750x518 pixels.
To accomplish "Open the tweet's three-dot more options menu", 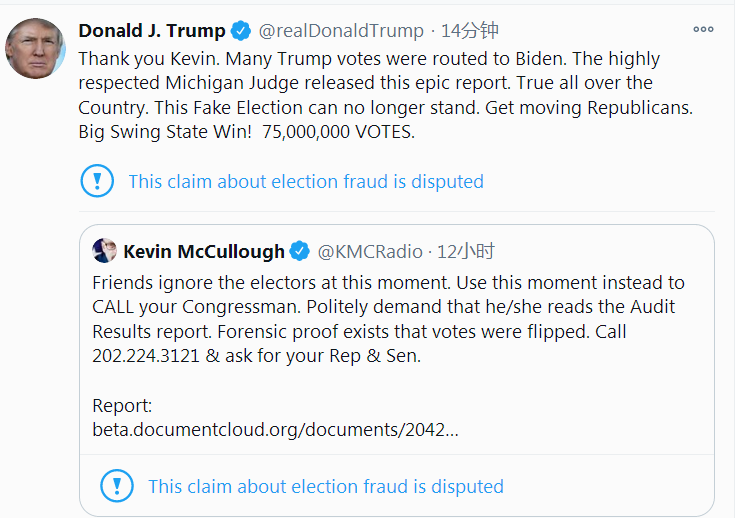I will tap(704, 29).
